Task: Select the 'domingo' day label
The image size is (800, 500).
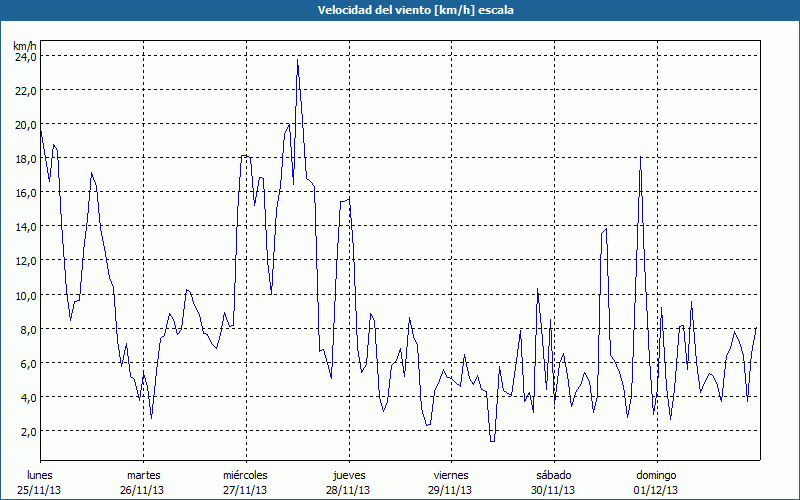Action: pos(655,475)
